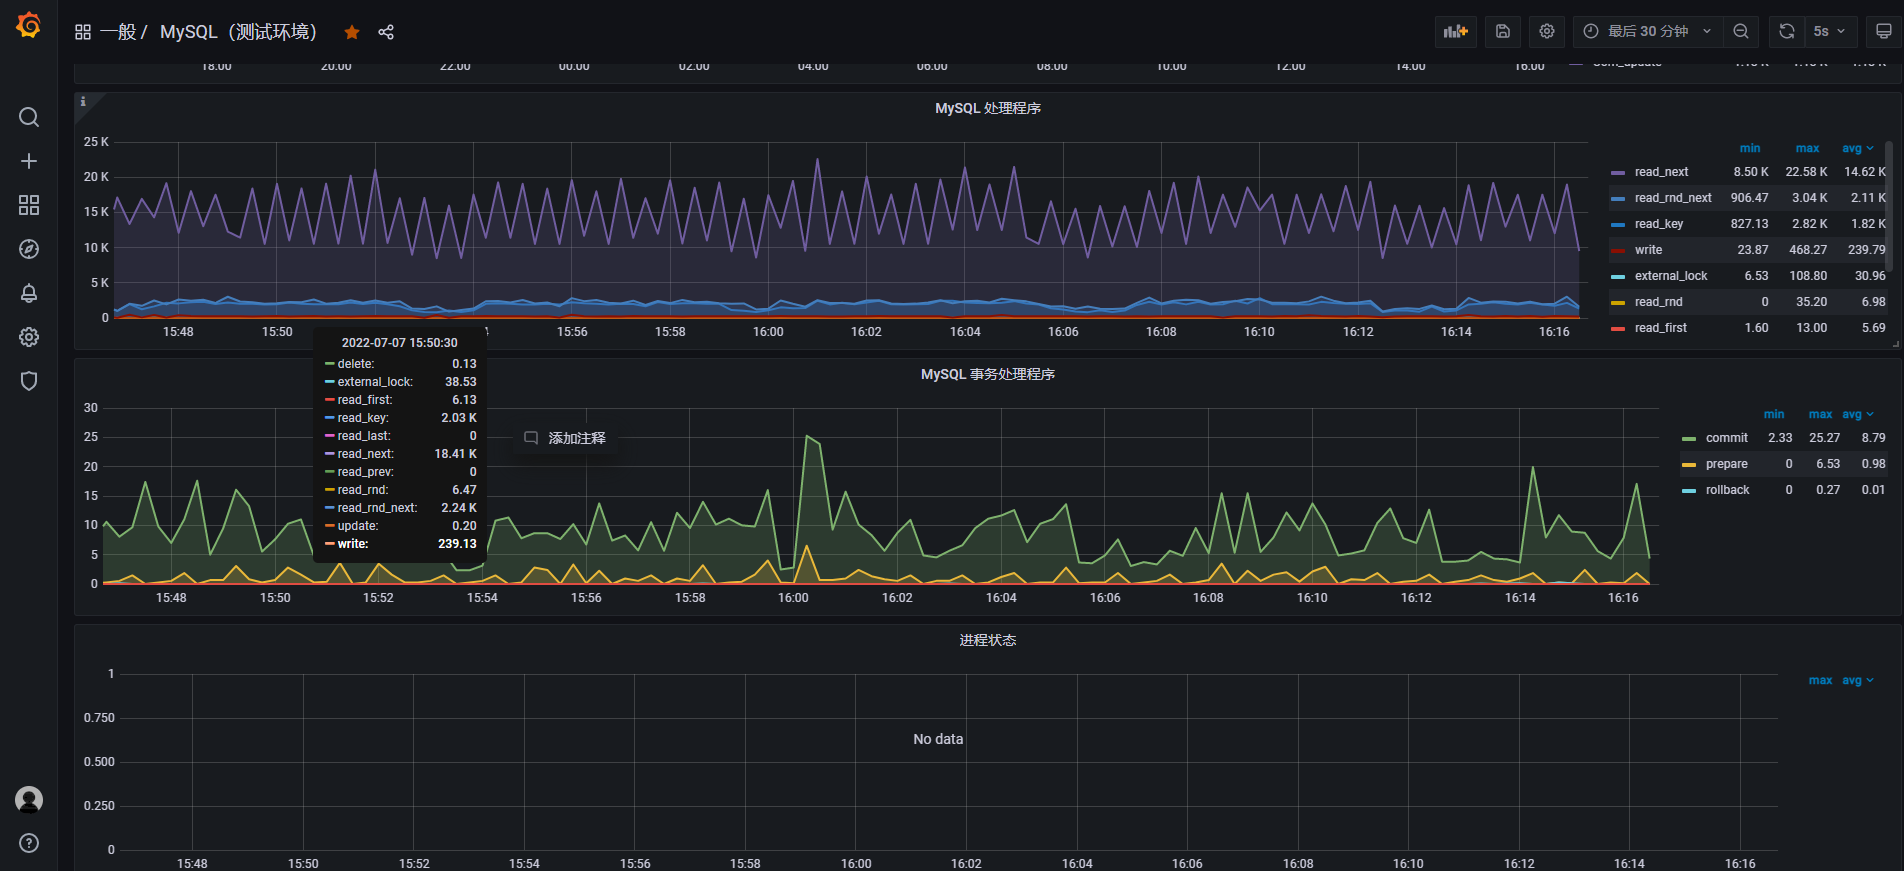Change color of commit series swatch
The width and height of the screenshot is (1904, 871).
click(1689, 439)
